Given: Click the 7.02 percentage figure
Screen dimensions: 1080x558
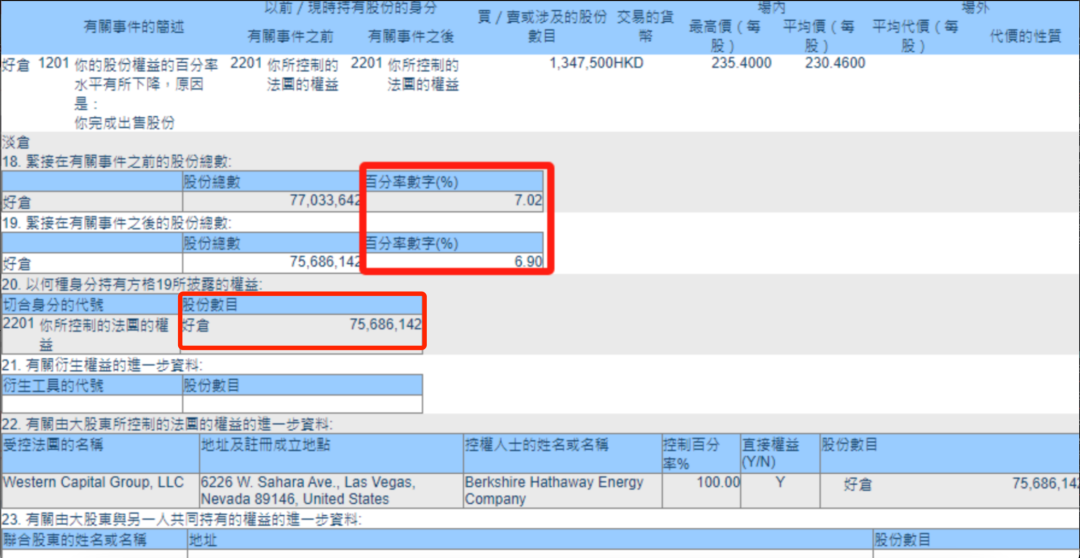Looking at the screenshot, I should [525, 201].
